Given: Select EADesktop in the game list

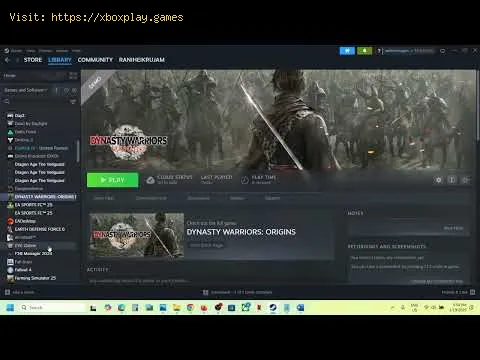Looking at the screenshot, I should pyautogui.click(x=25, y=221).
